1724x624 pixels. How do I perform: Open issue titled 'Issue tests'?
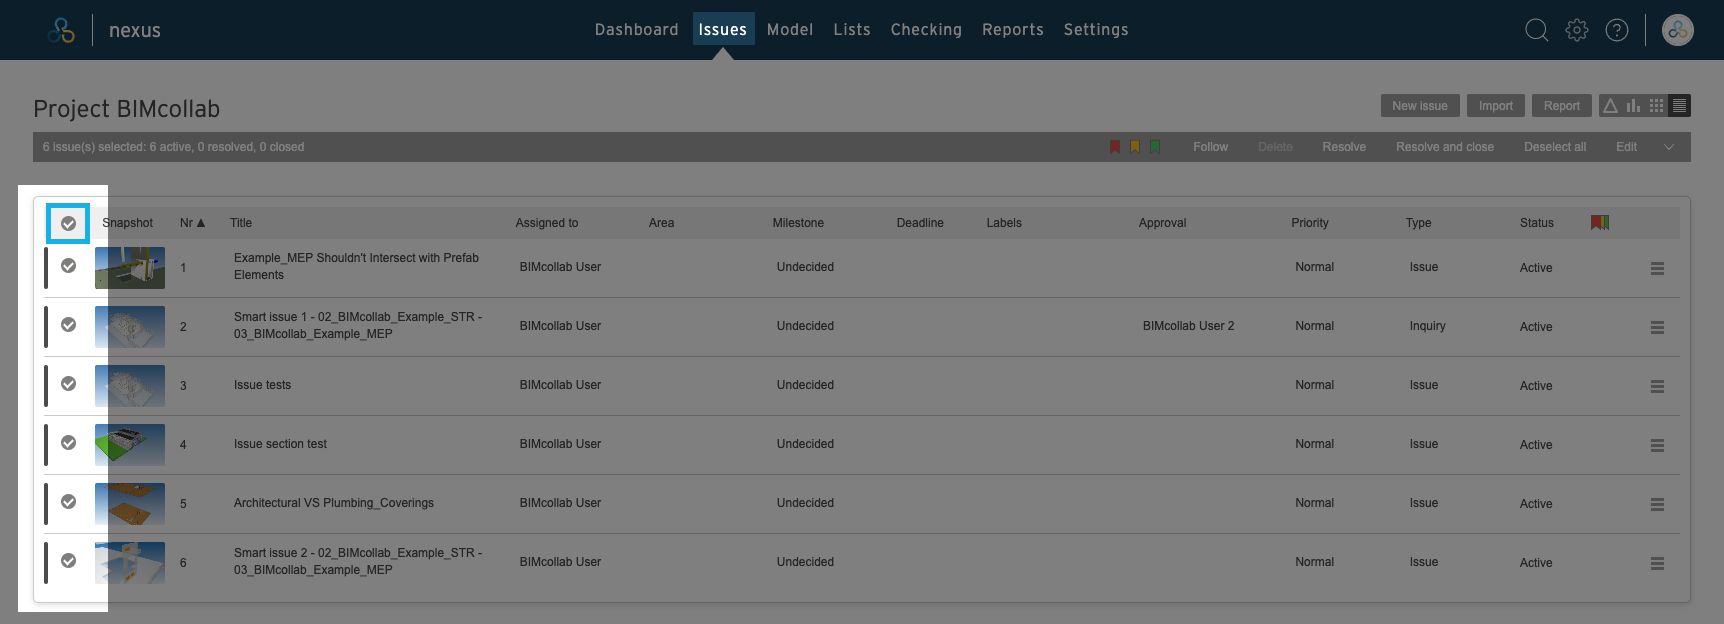(x=263, y=385)
